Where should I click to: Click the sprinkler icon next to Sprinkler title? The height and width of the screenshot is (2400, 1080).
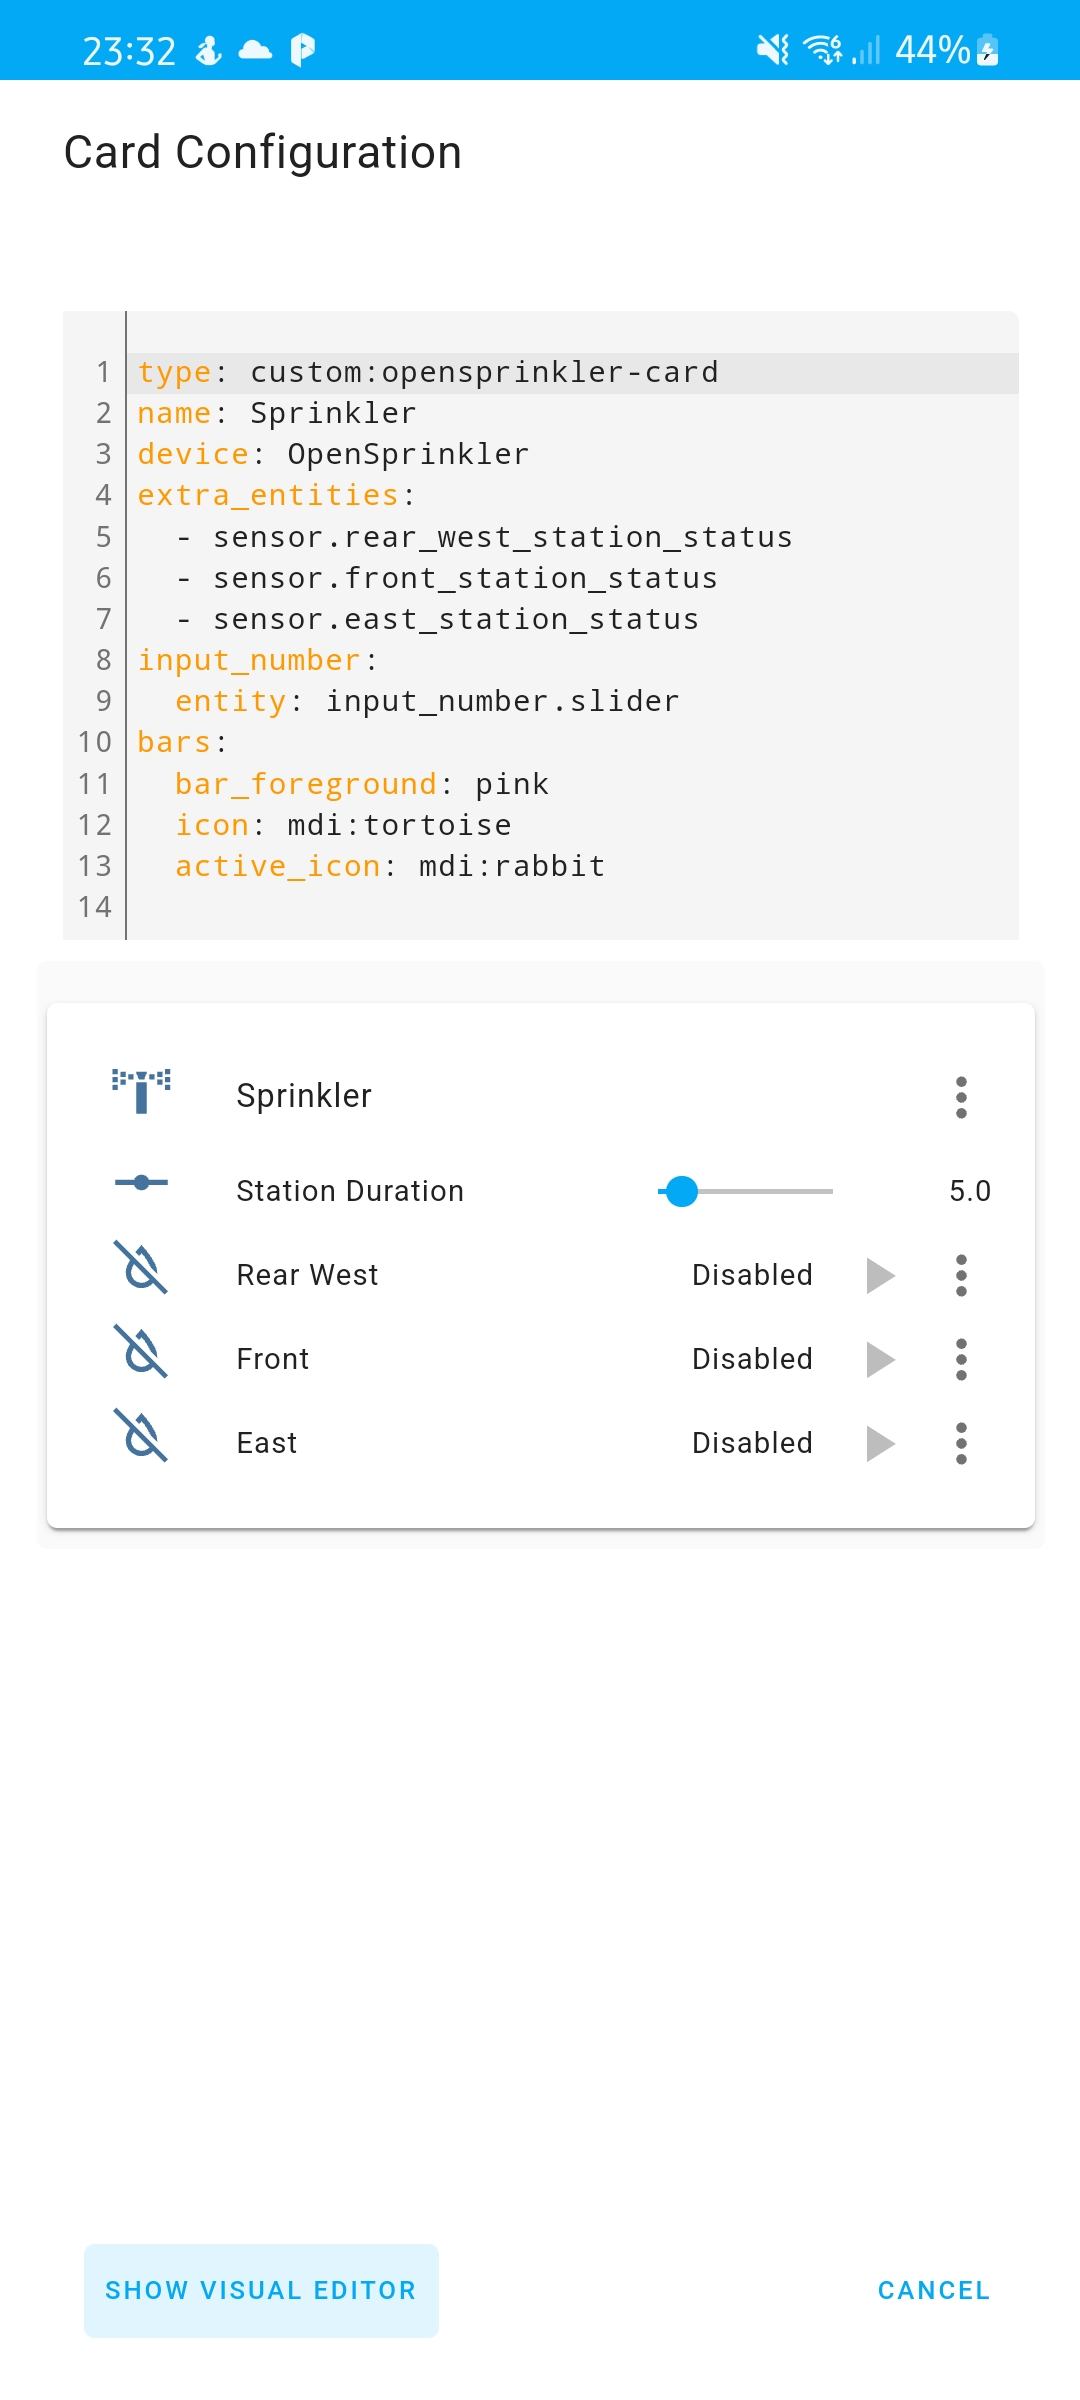pos(141,1092)
